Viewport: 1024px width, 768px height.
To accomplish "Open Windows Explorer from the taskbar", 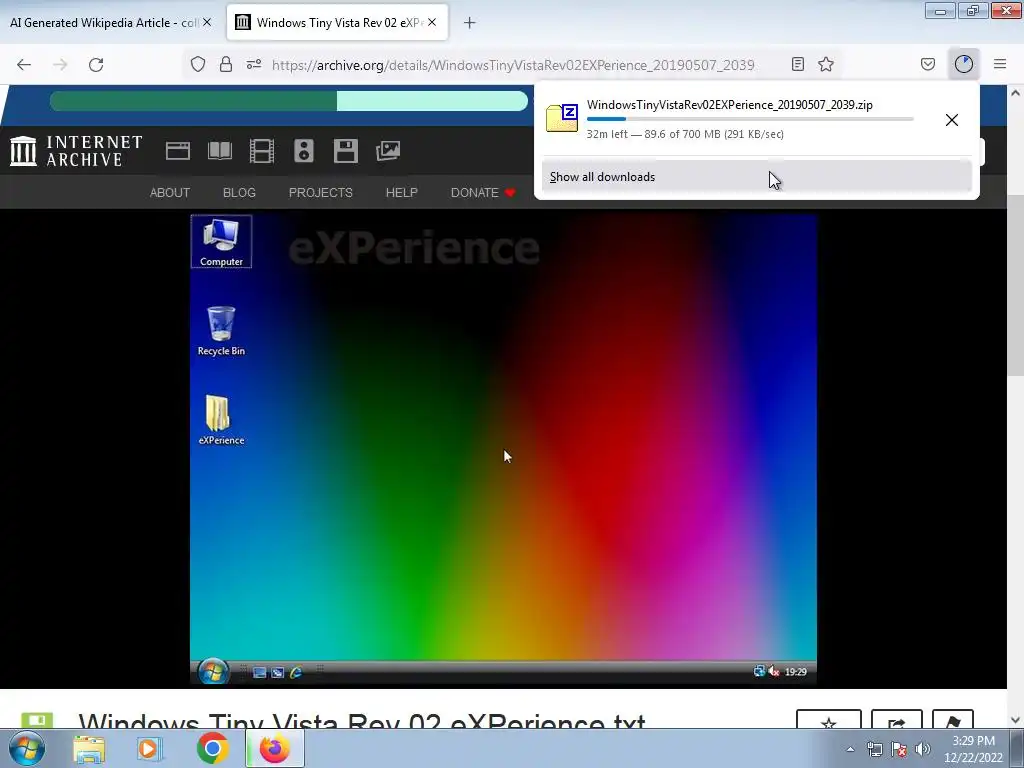I will tap(89, 748).
